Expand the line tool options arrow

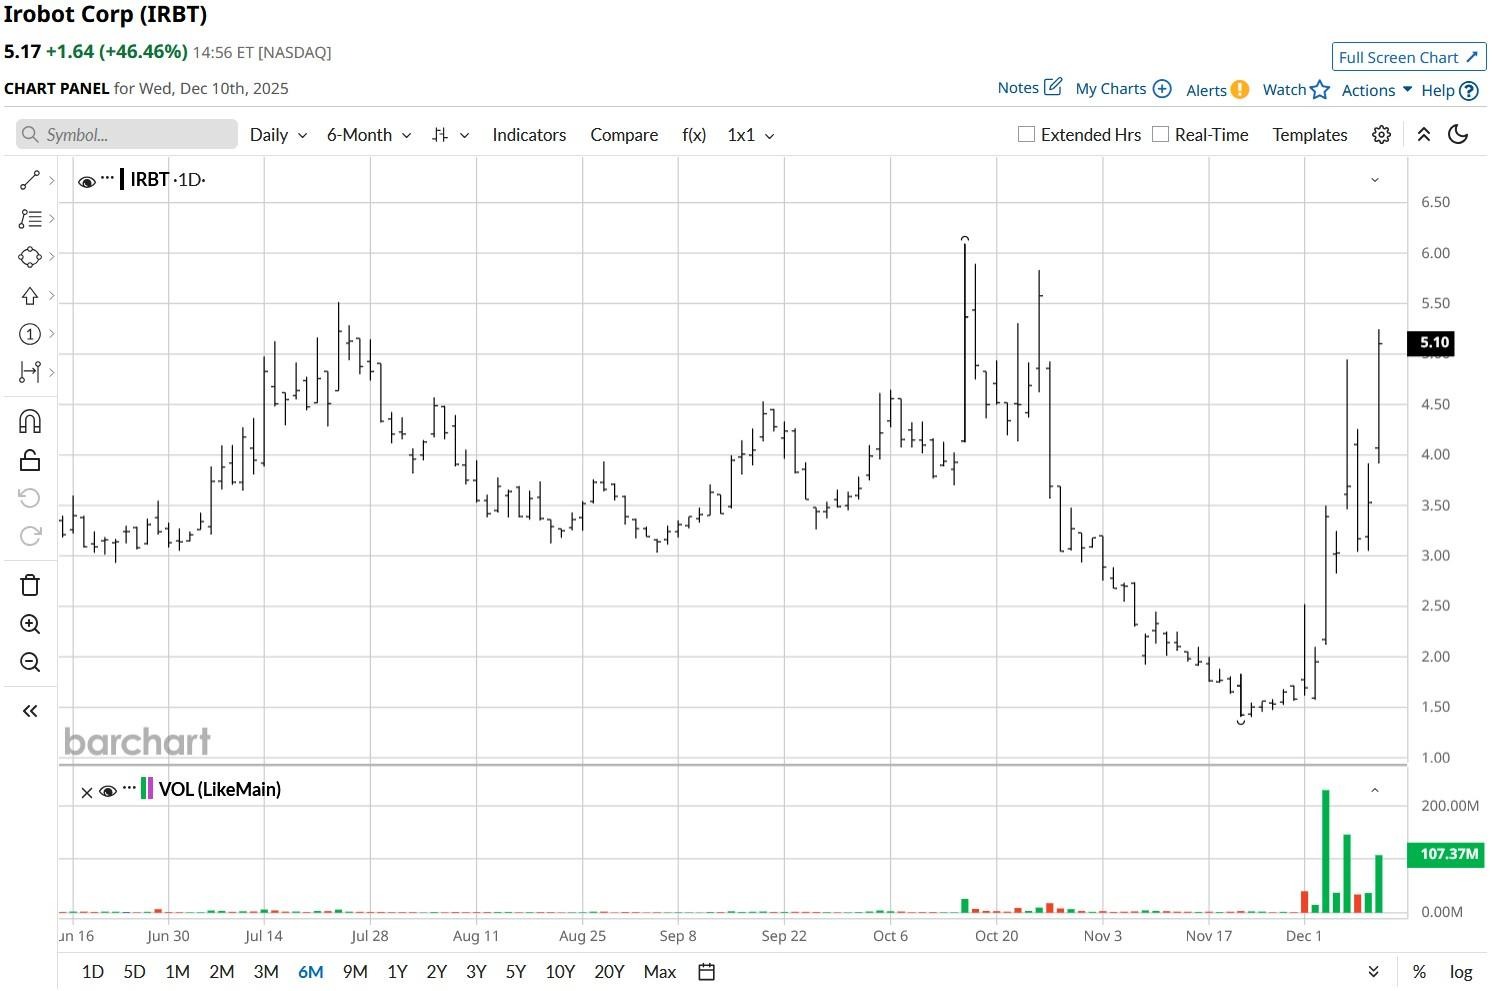(51, 181)
